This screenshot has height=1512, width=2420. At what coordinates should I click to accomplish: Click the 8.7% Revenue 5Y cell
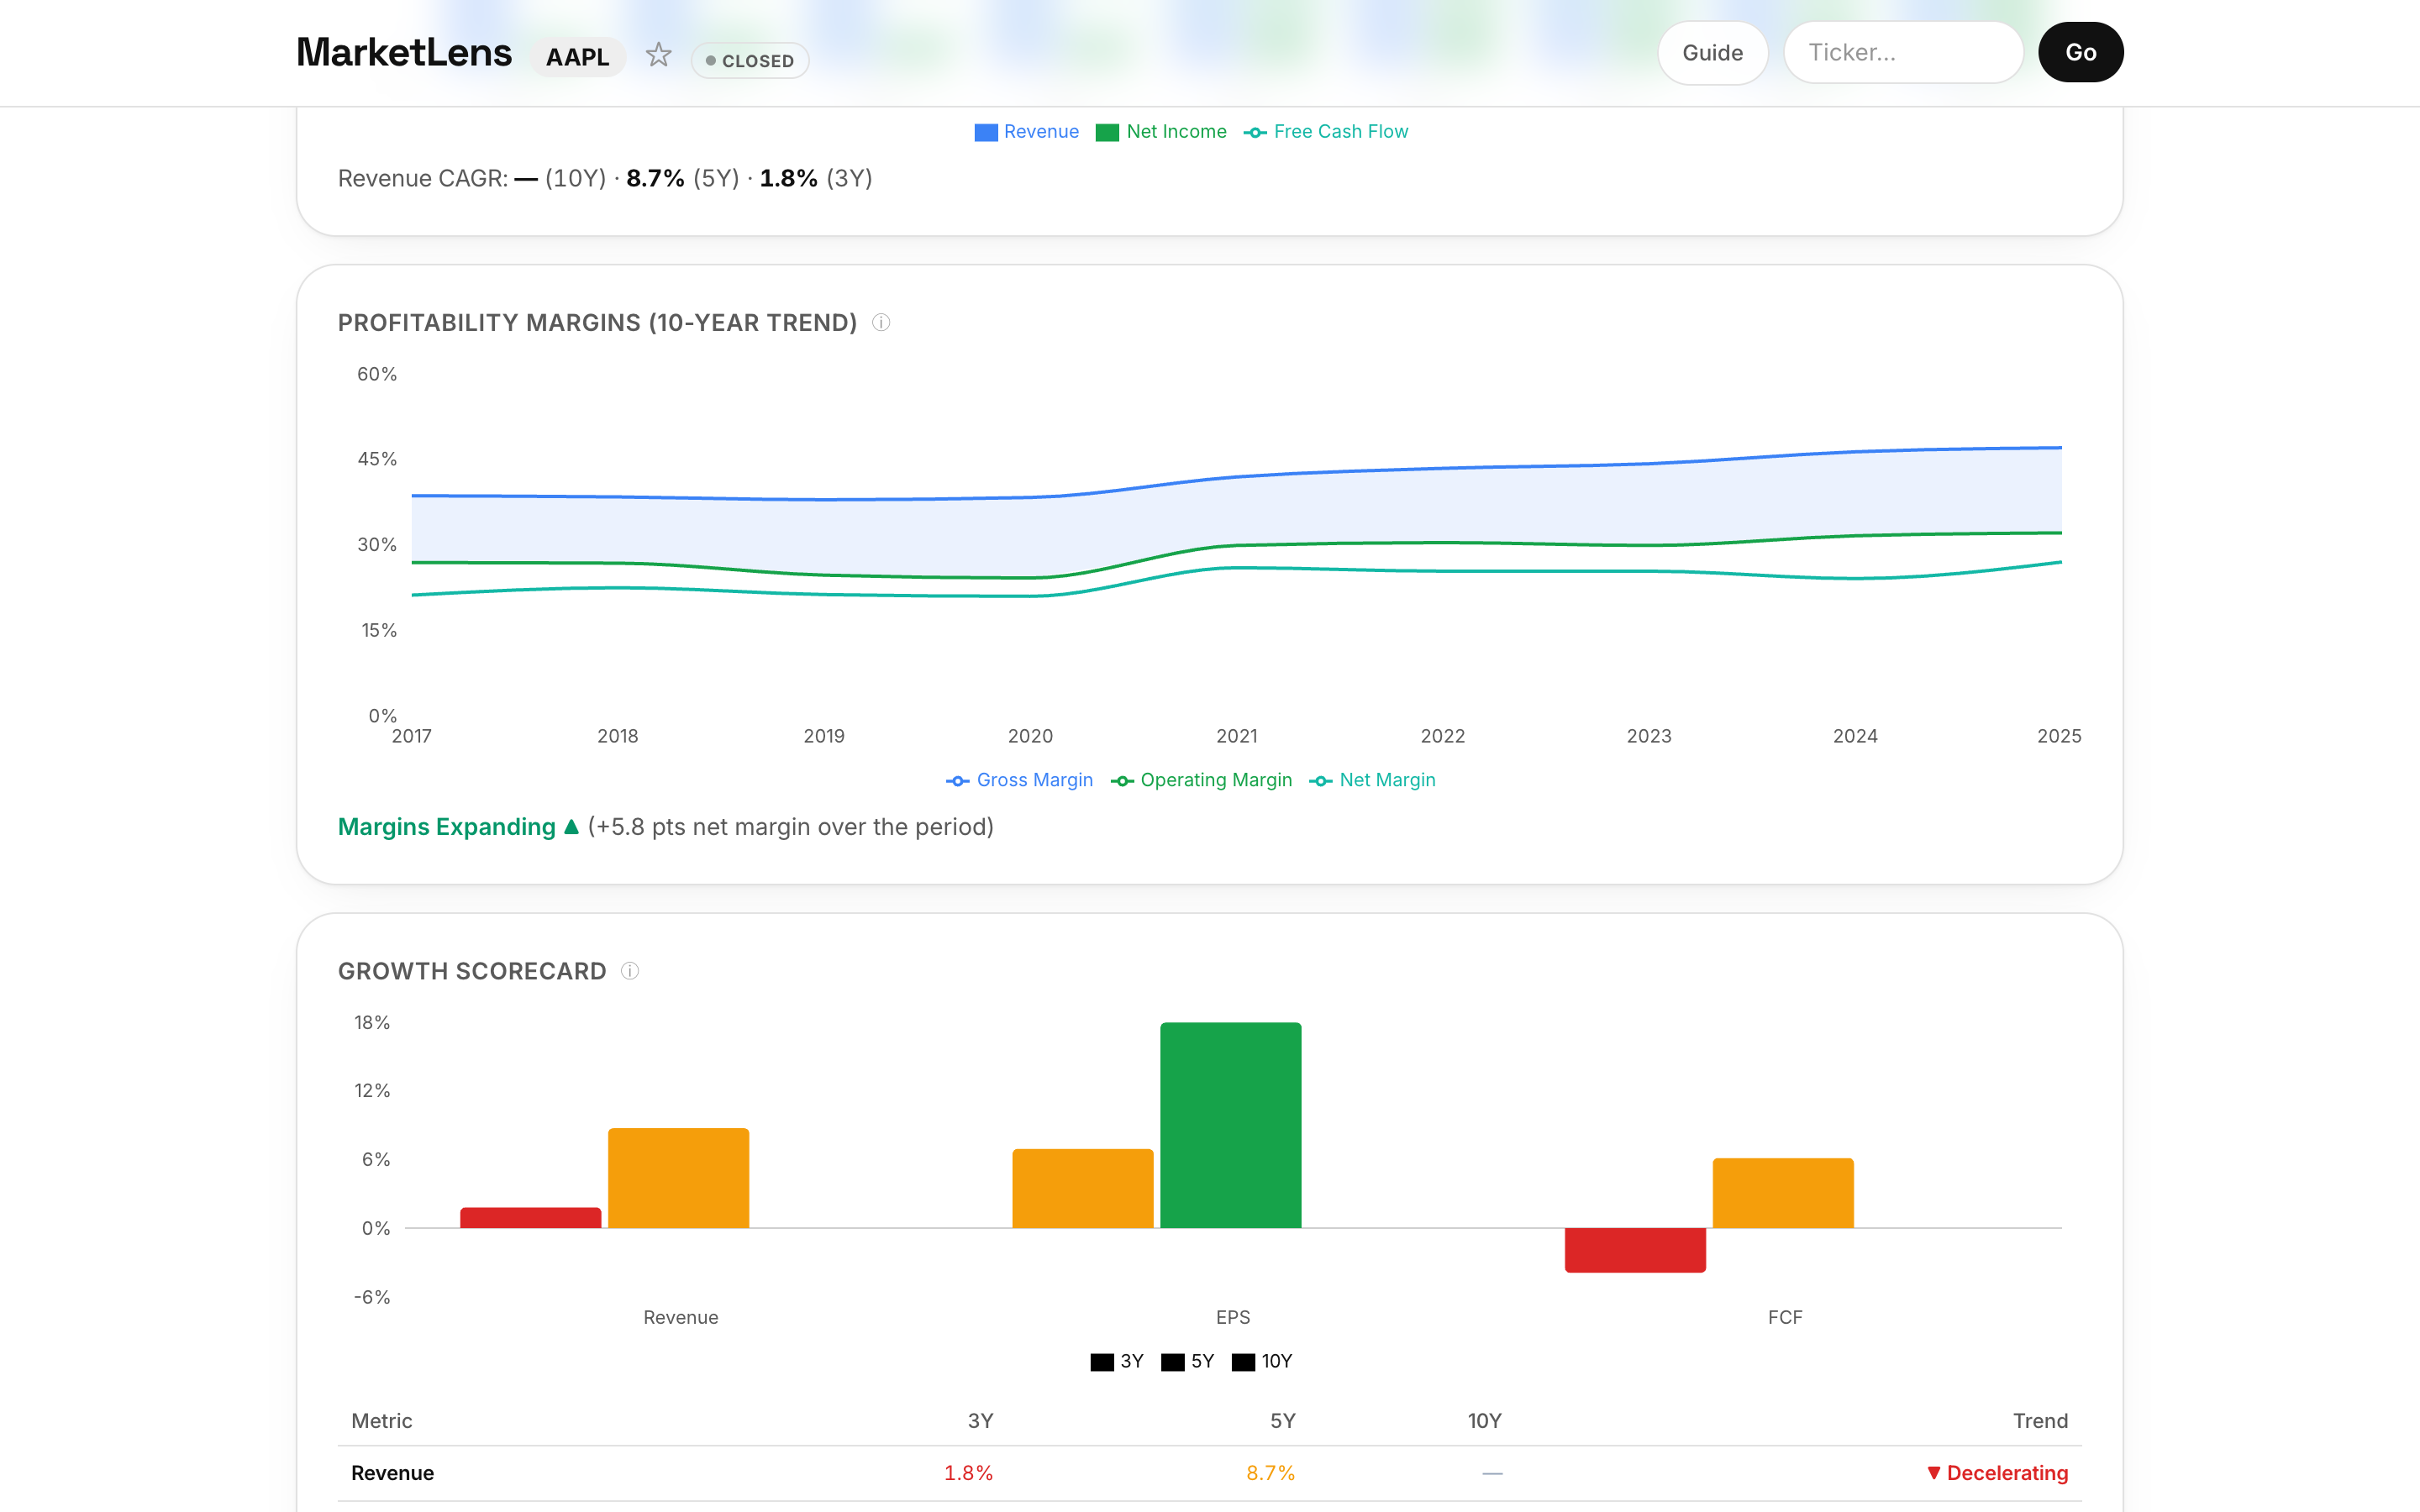click(x=1270, y=1473)
